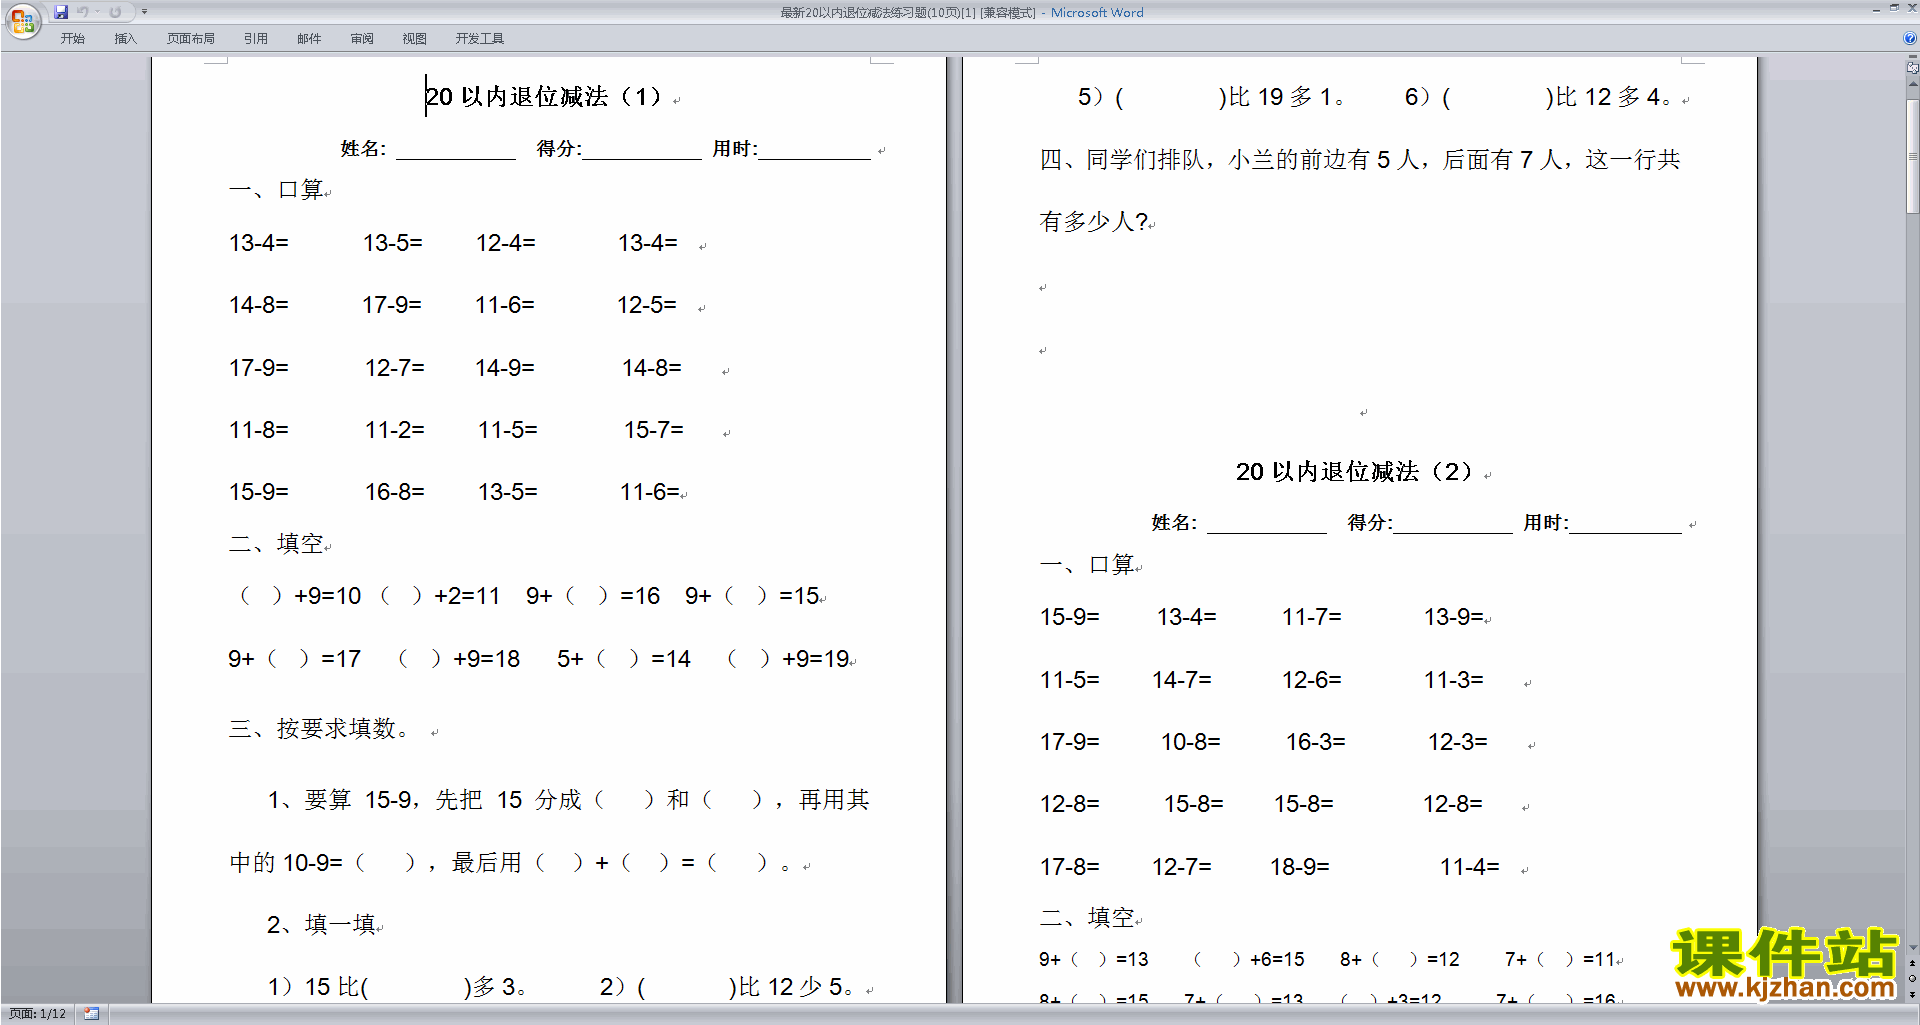Click the problem 10-8= on second page
Viewport: 1920px width, 1025px height.
click(x=1190, y=742)
